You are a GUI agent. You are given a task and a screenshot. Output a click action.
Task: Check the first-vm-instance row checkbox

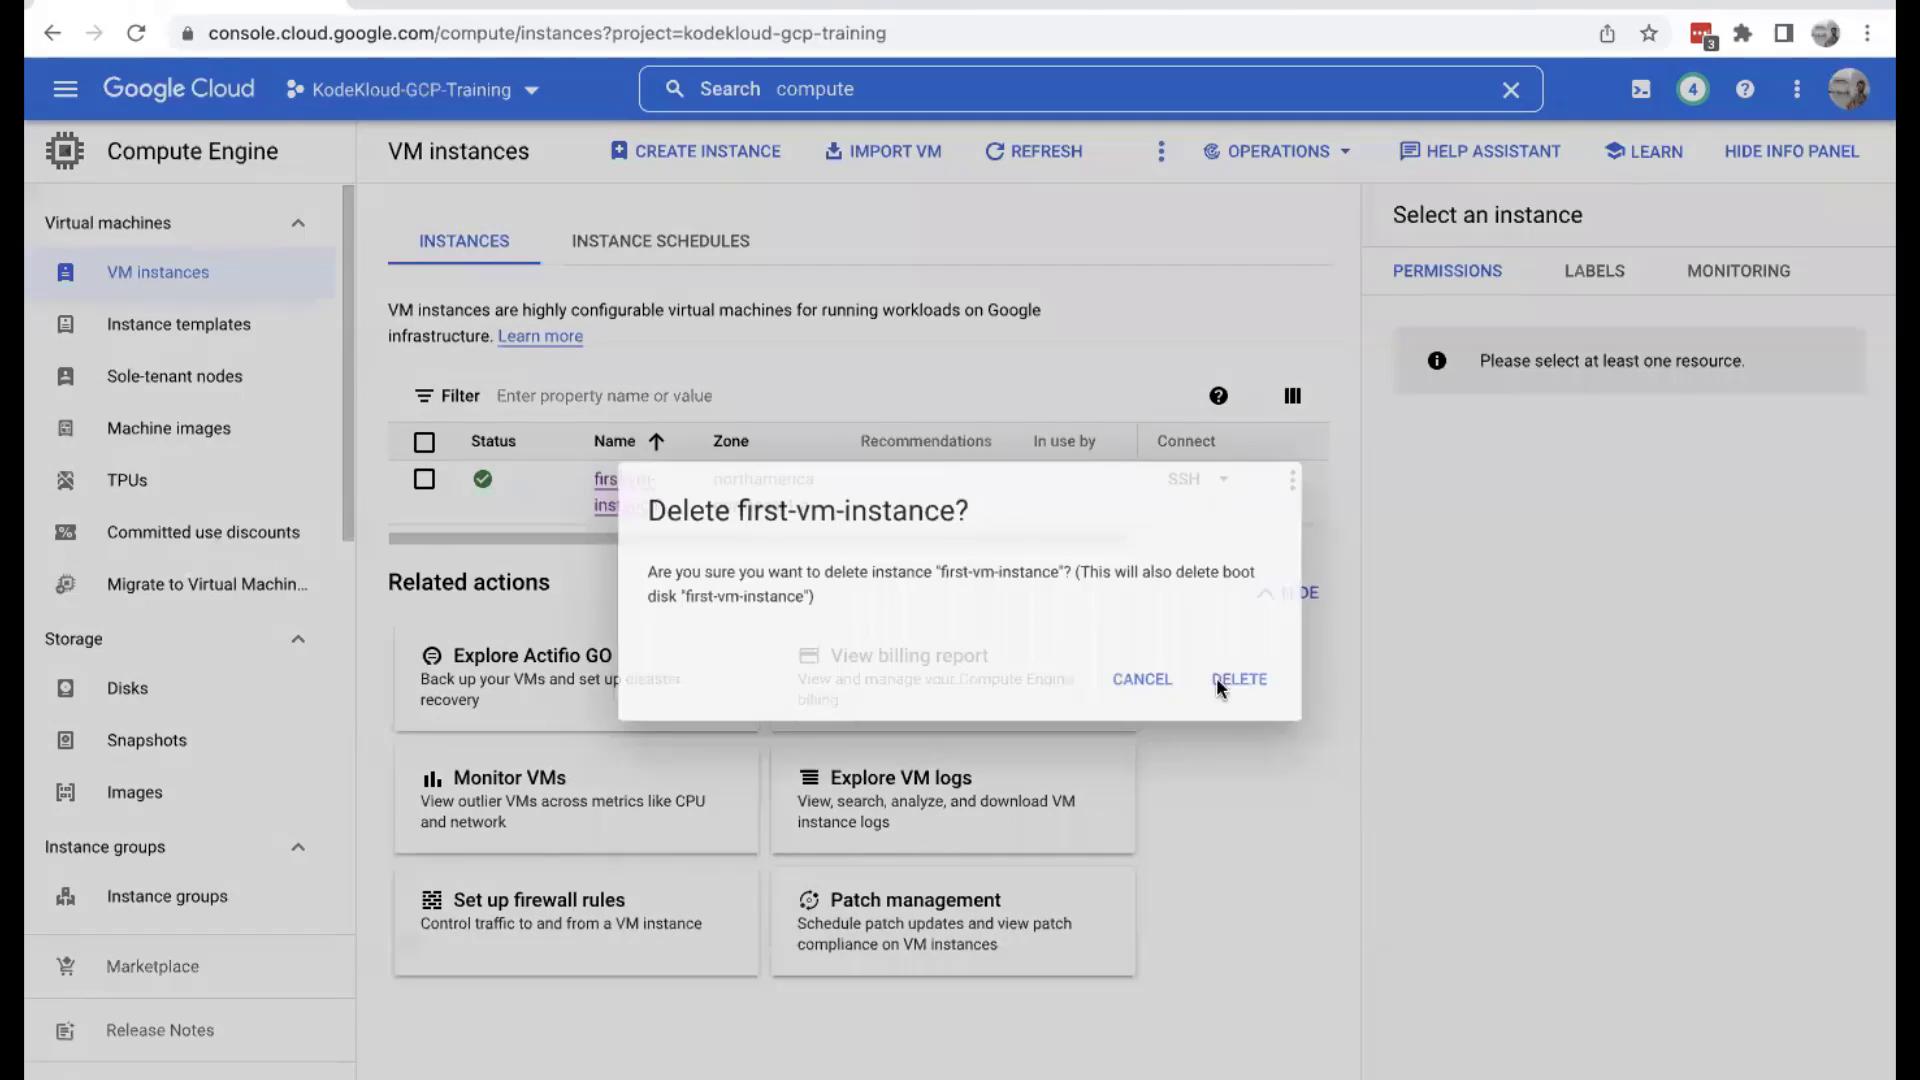pyautogui.click(x=424, y=479)
